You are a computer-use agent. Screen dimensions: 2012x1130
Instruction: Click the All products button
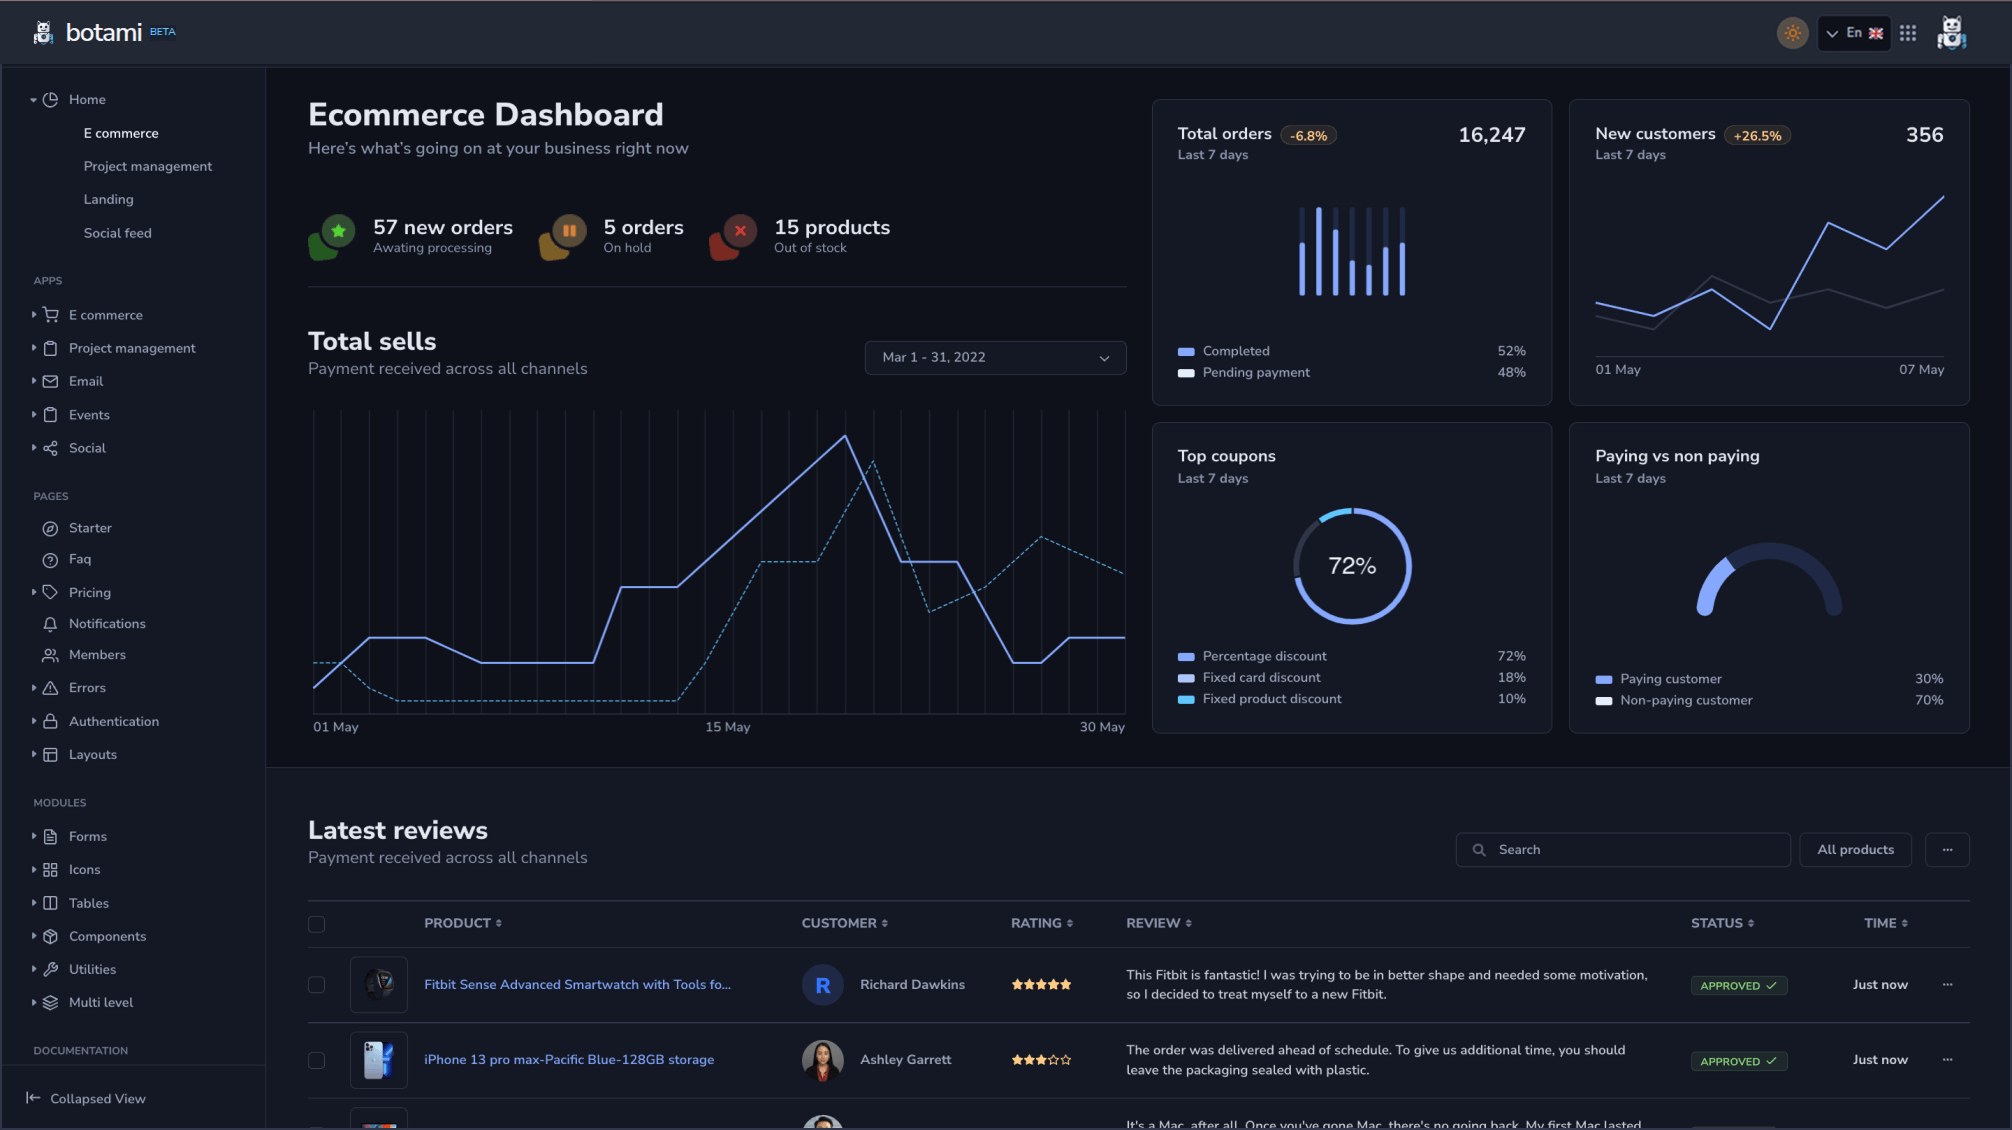1855,850
